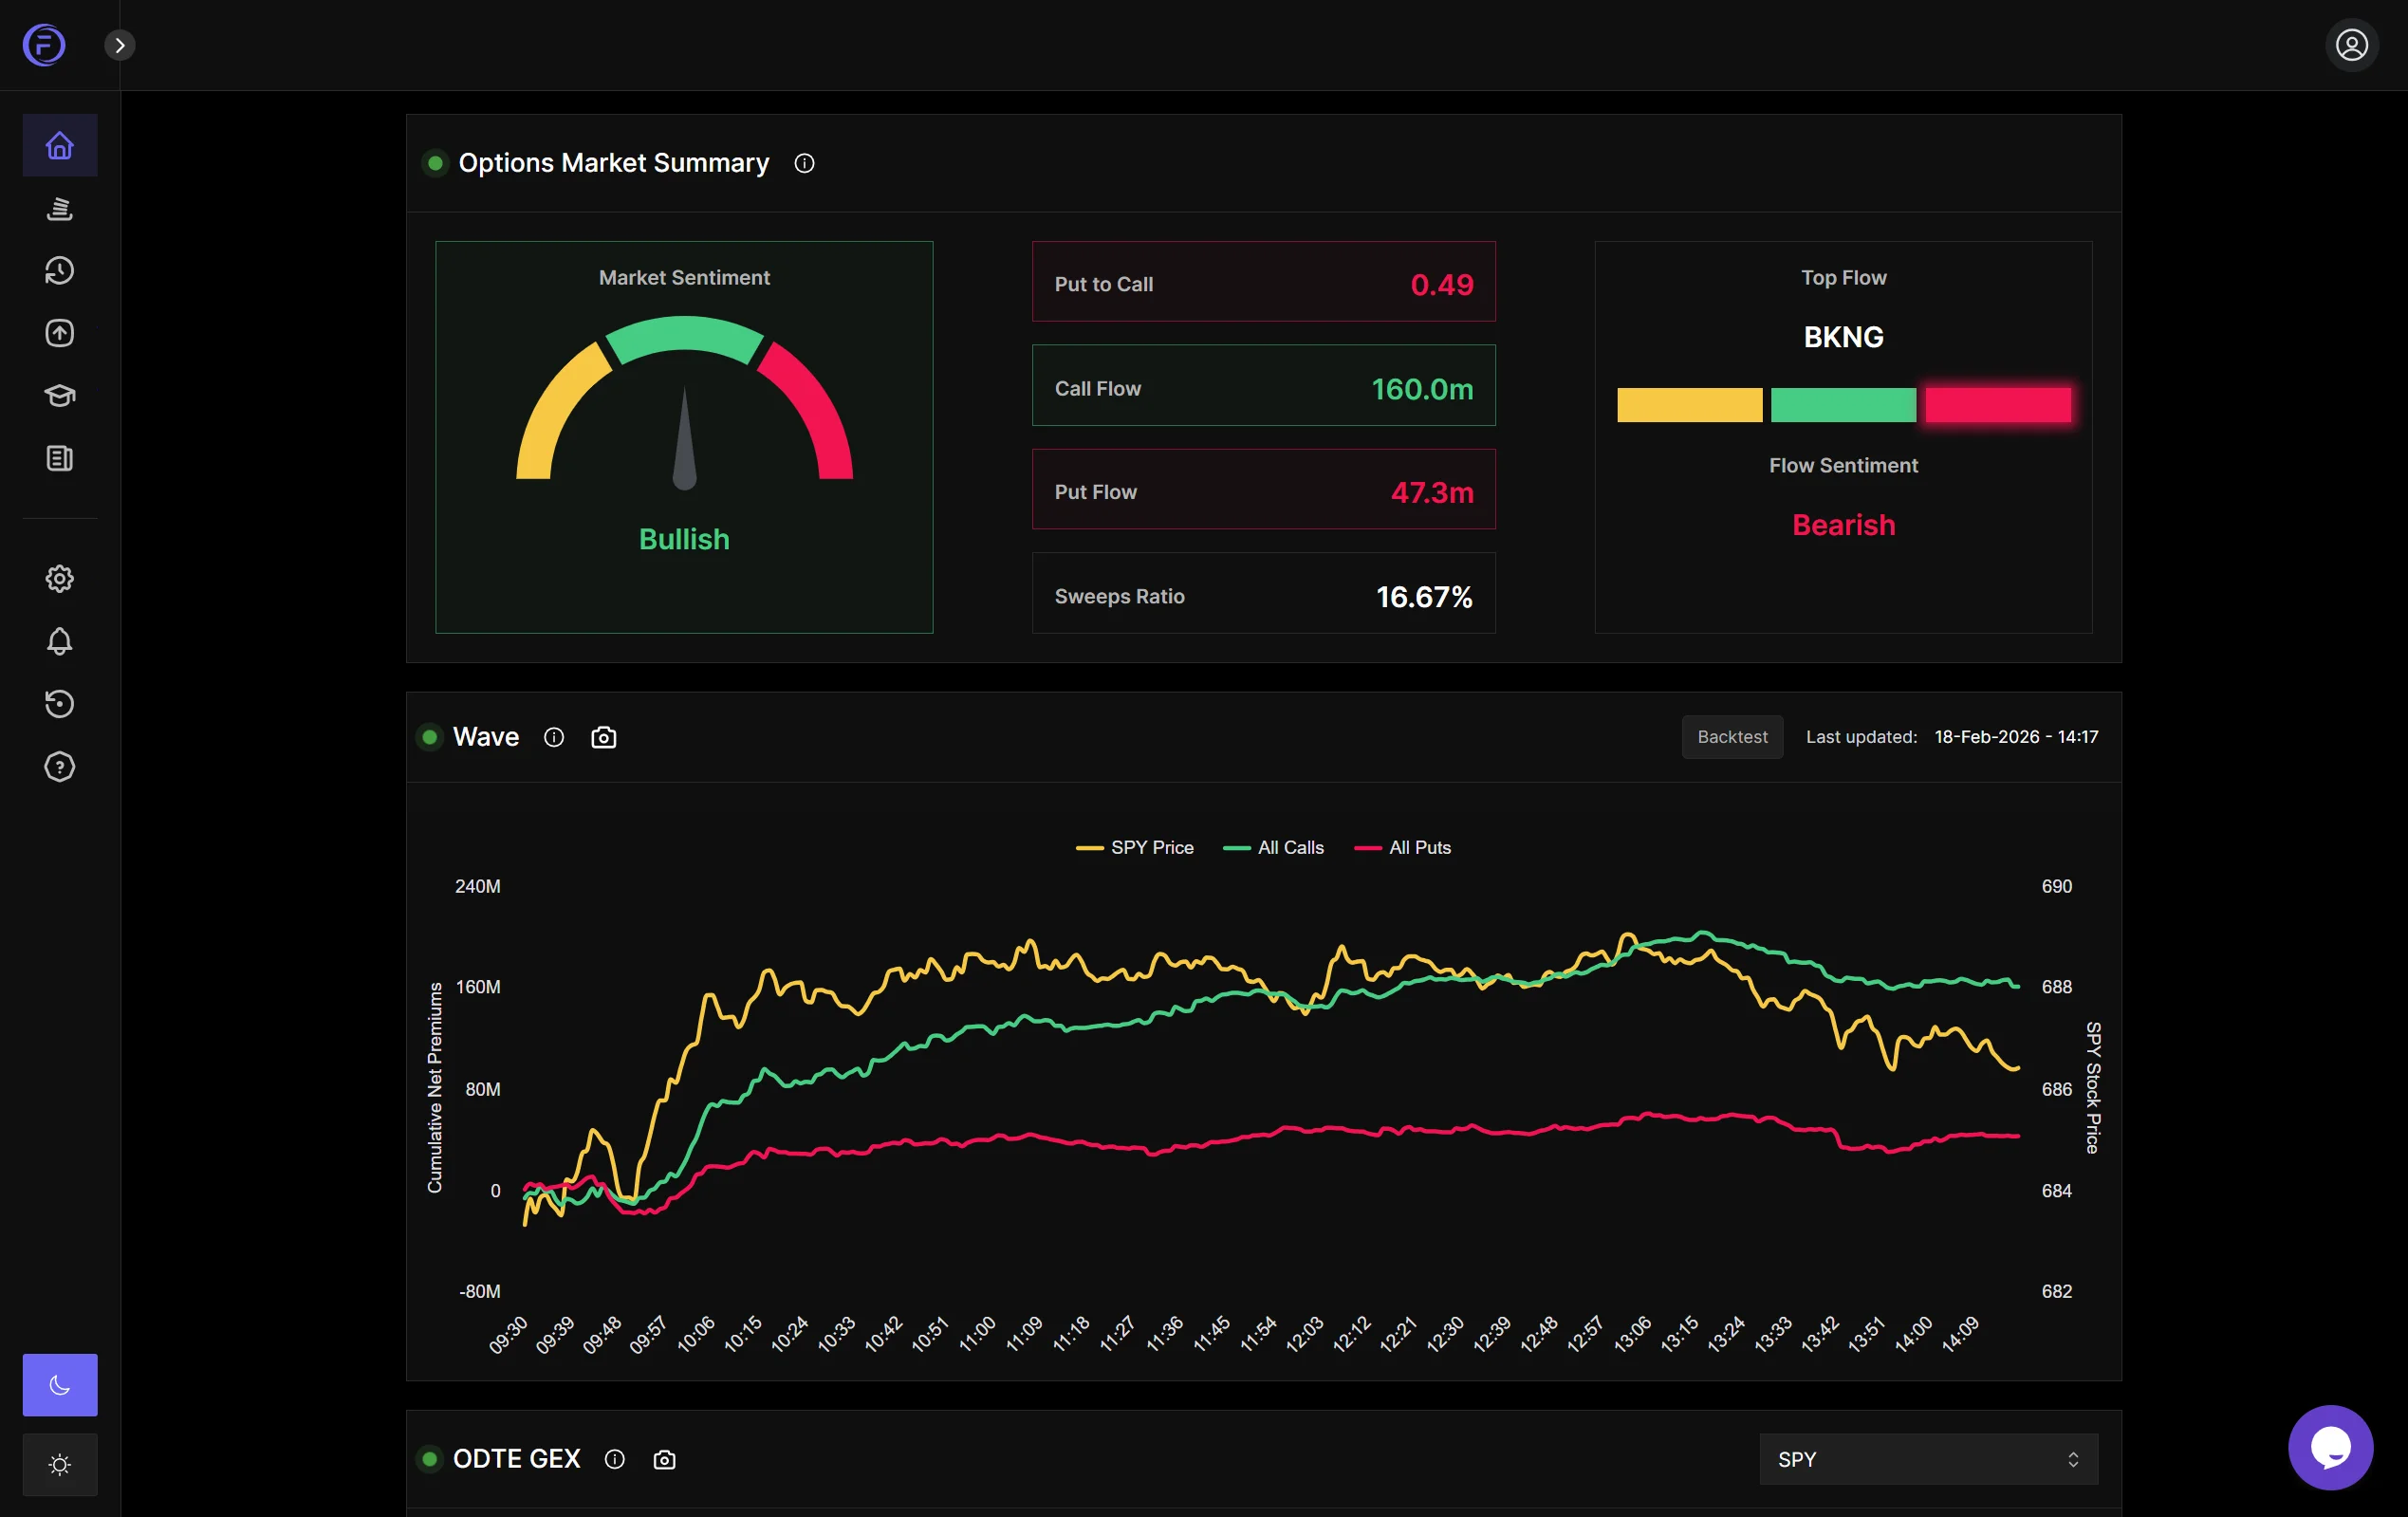The height and width of the screenshot is (1517, 2408).
Task: Toggle dark mode with the moon button
Action: [x=60, y=1385]
